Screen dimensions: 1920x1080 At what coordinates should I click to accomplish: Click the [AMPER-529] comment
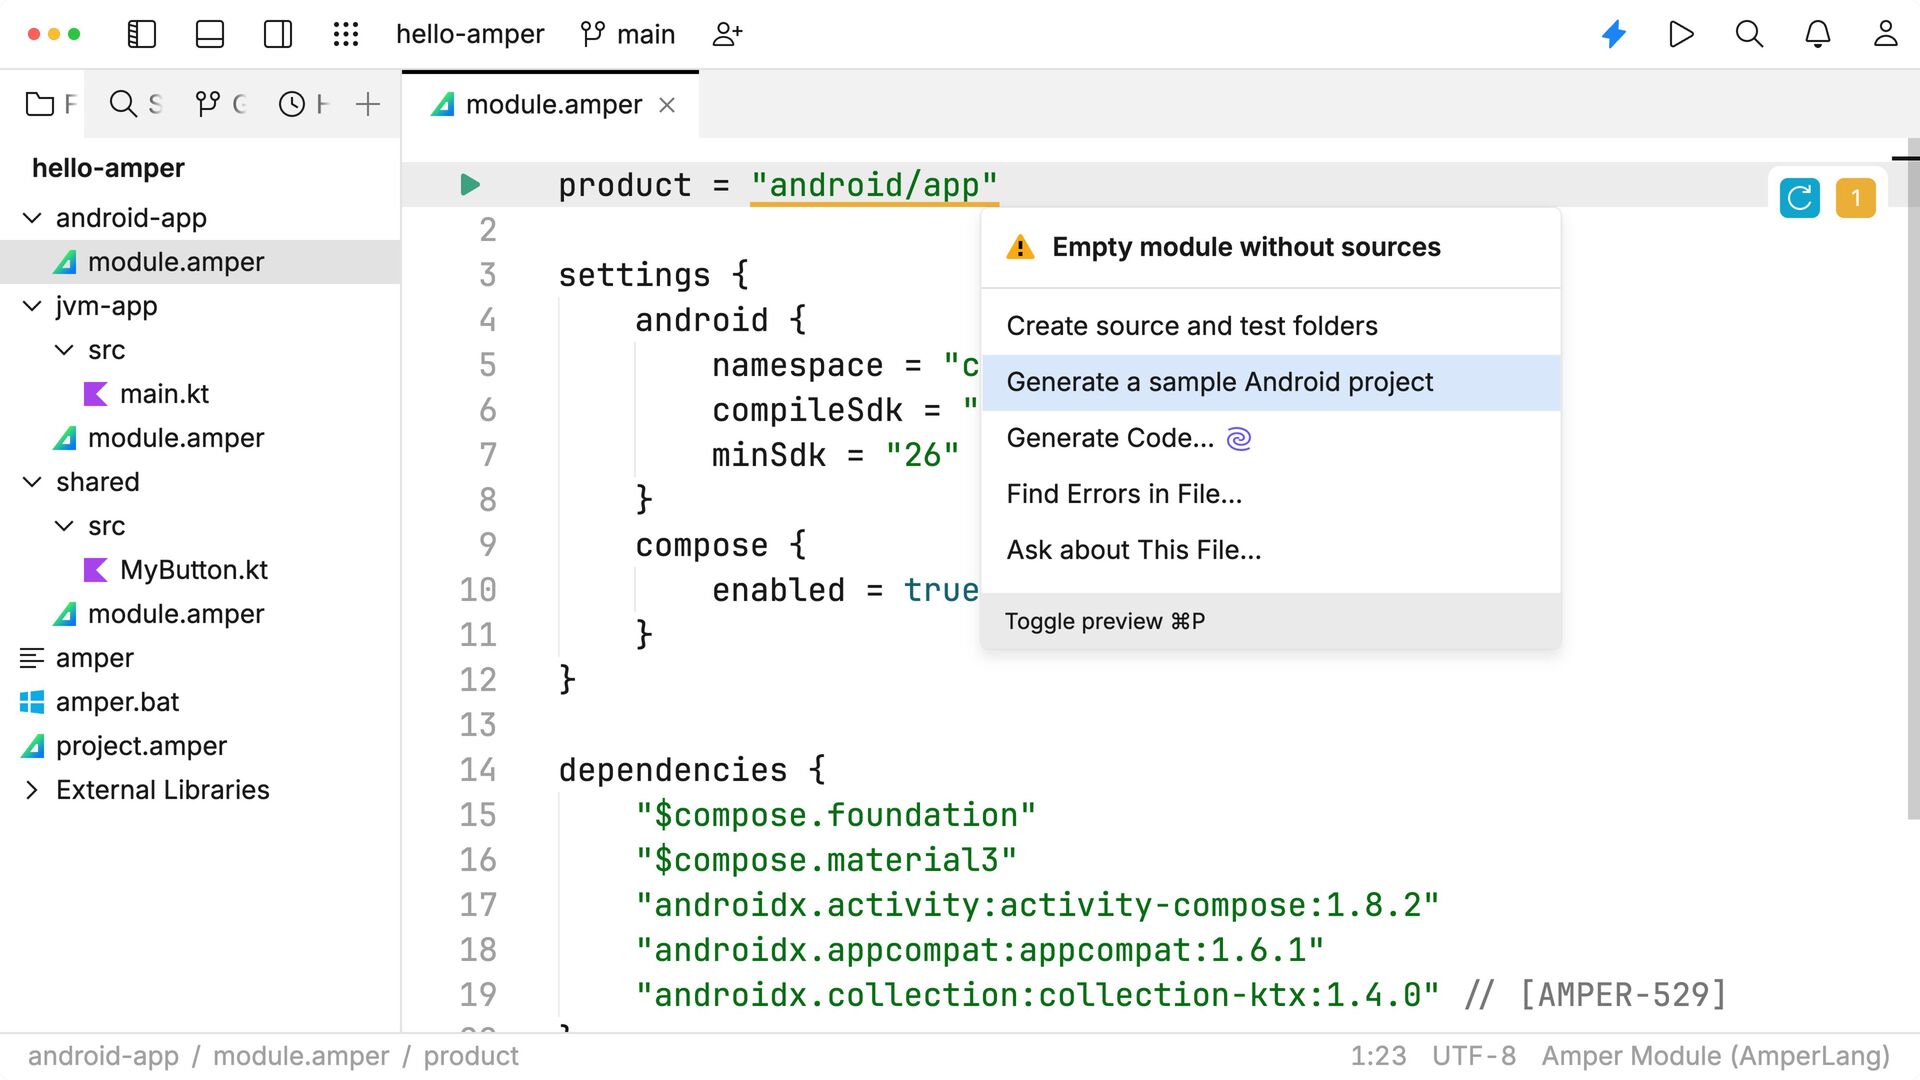1623,995
